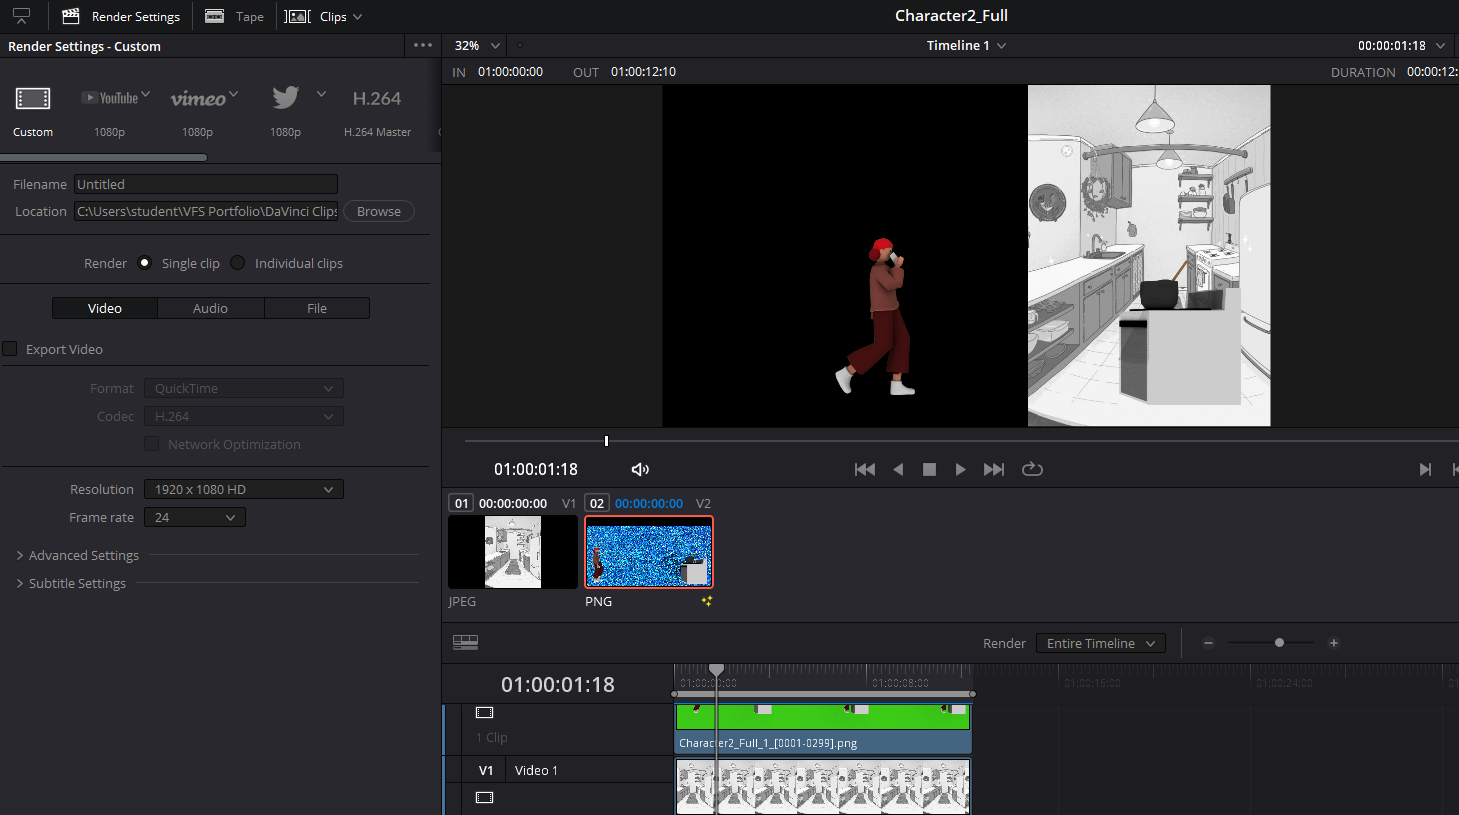Click the large timeline timecode 01:00:01:18

558,684
